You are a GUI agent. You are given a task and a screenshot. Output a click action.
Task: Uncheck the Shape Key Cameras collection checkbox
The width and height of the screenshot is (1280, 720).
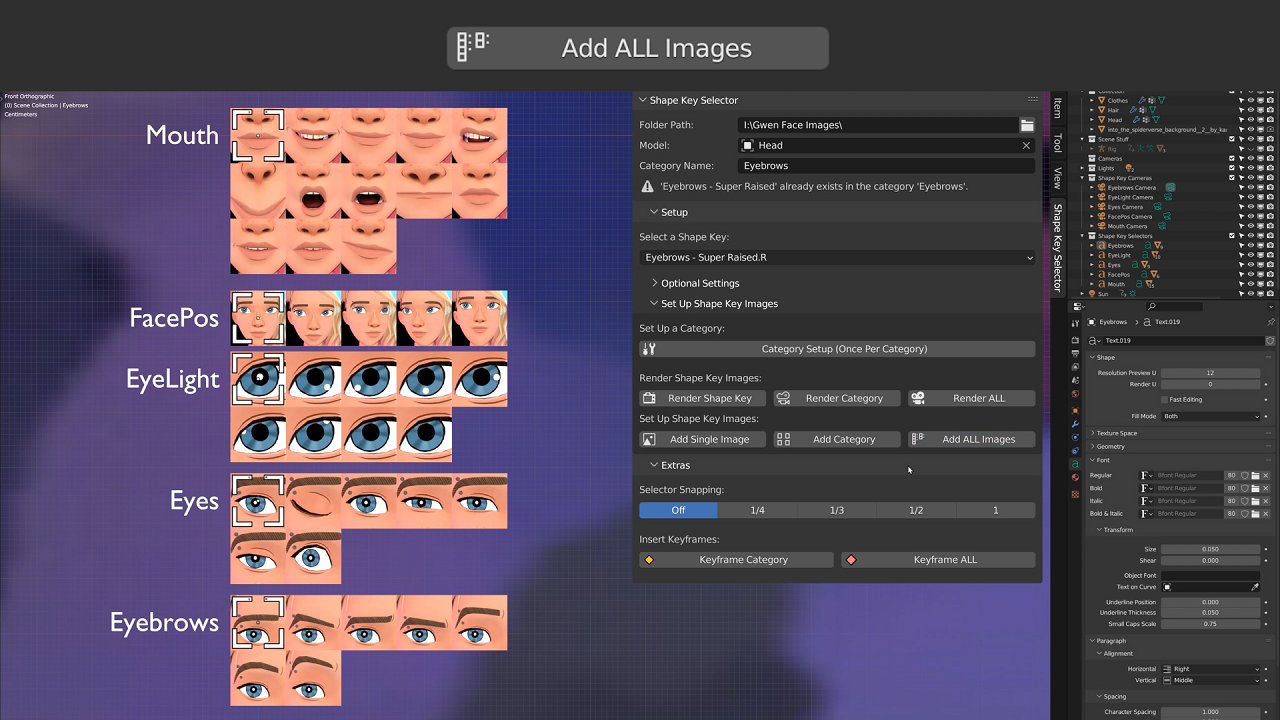pyautogui.click(x=1232, y=178)
